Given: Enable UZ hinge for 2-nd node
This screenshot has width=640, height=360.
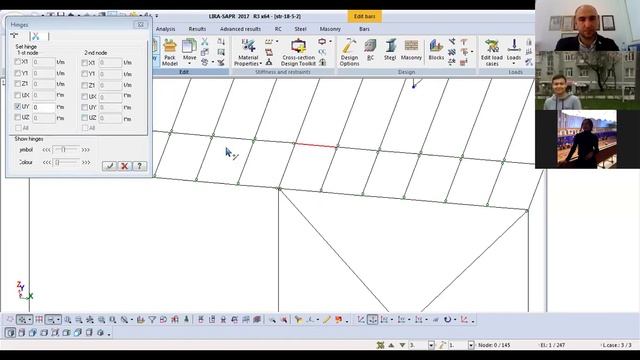Looking at the screenshot, I should point(84,118).
